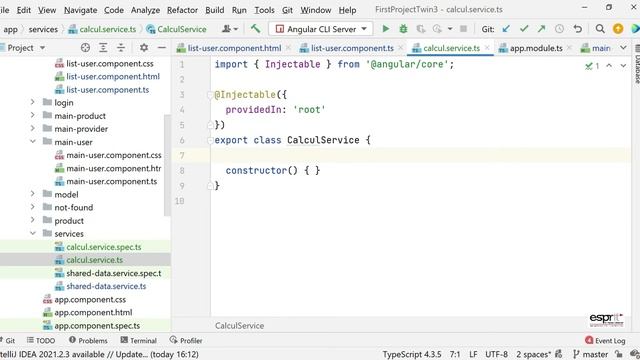Open Search Everywhere magnifier icon
Image resolution: width=640 pixels, height=360 pixels.
(600, 29)
